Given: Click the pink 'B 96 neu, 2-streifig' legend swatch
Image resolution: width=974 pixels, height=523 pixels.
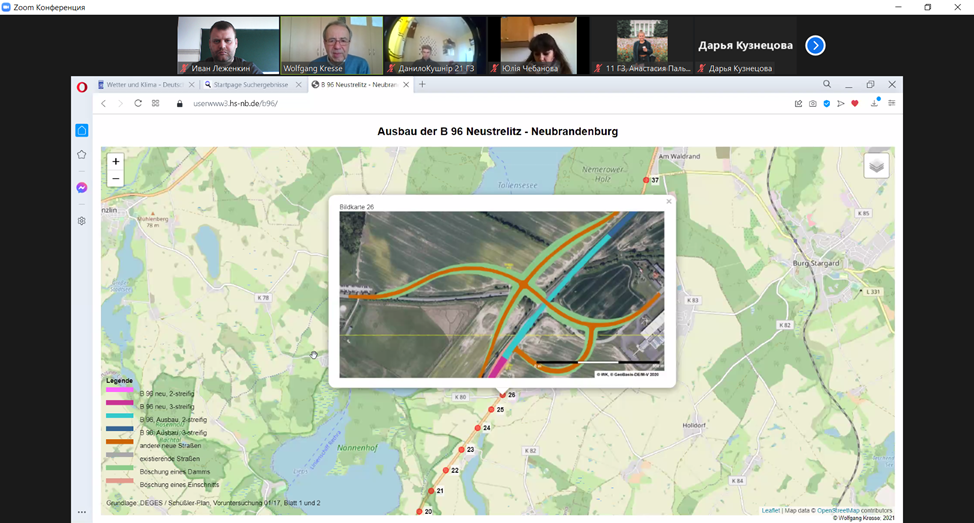Looking at the screenshot, I should point(119,390).
